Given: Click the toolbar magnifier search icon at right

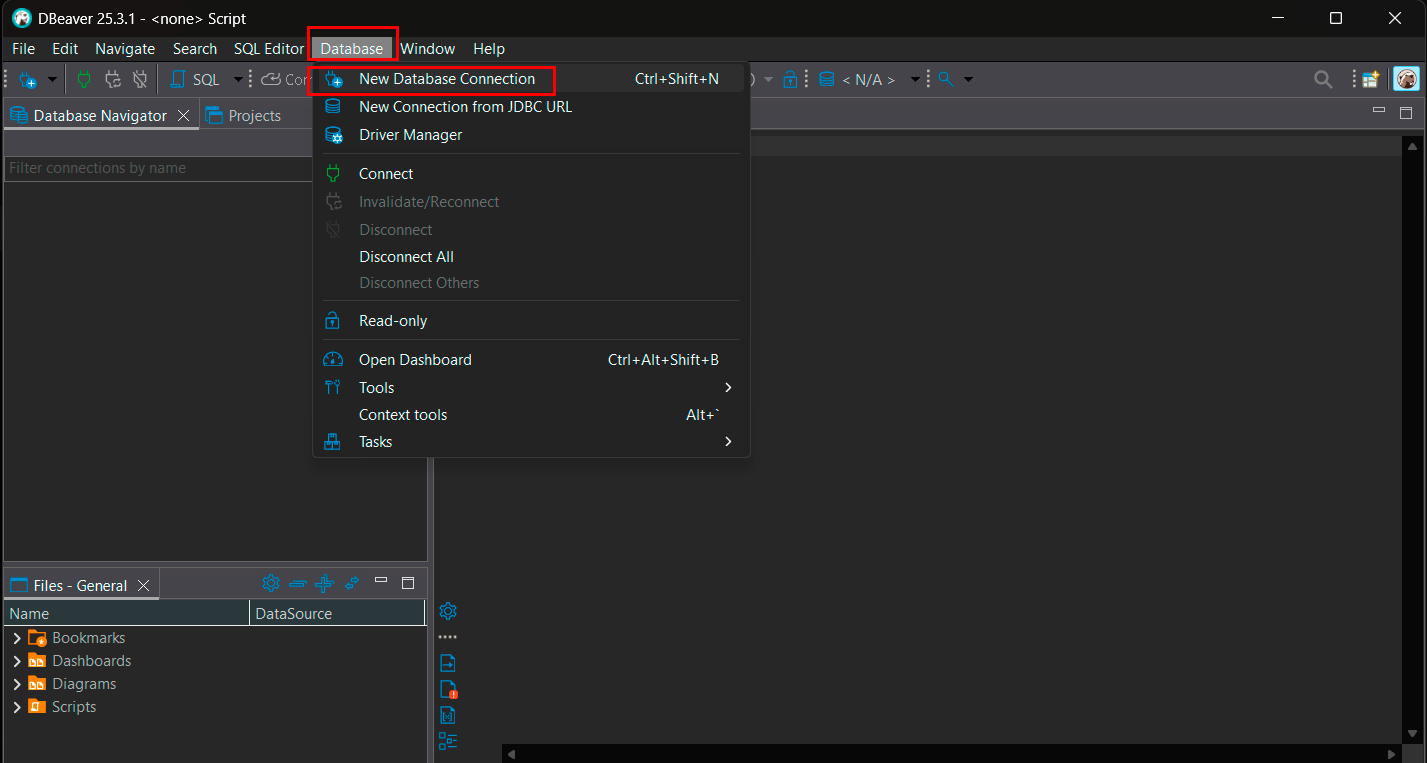Looking at the screenshot, I should [x=1322, y=80].
